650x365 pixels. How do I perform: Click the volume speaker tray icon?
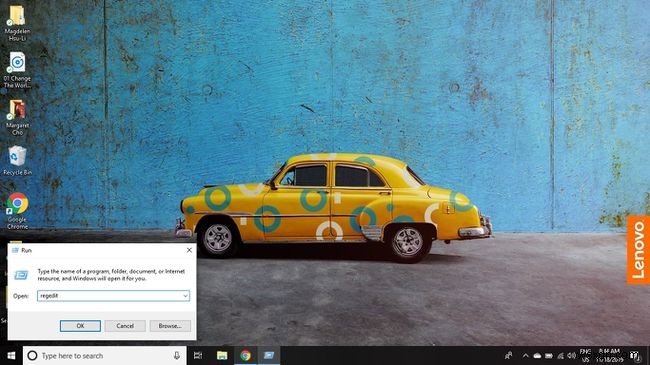pos(572,356)
